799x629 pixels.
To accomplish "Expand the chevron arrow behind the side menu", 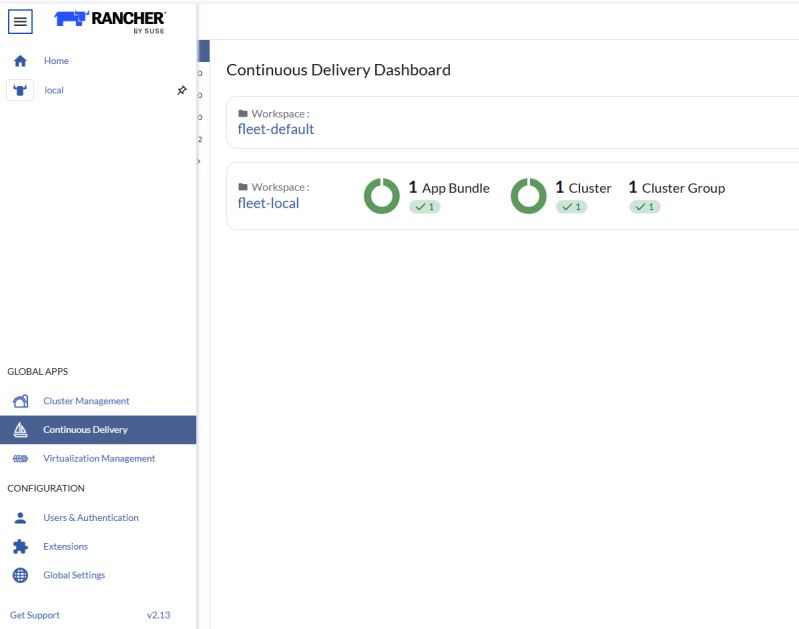I will coord(199,162).
